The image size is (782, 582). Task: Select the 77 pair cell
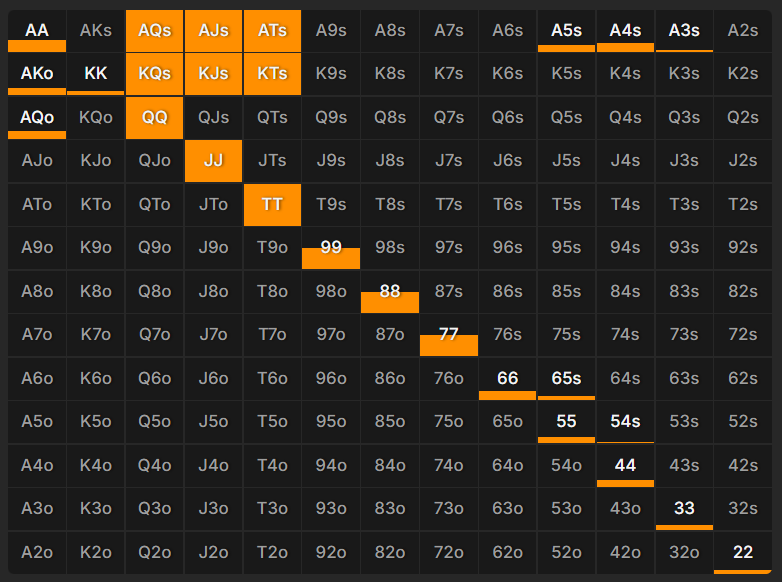tap(449, 335)
